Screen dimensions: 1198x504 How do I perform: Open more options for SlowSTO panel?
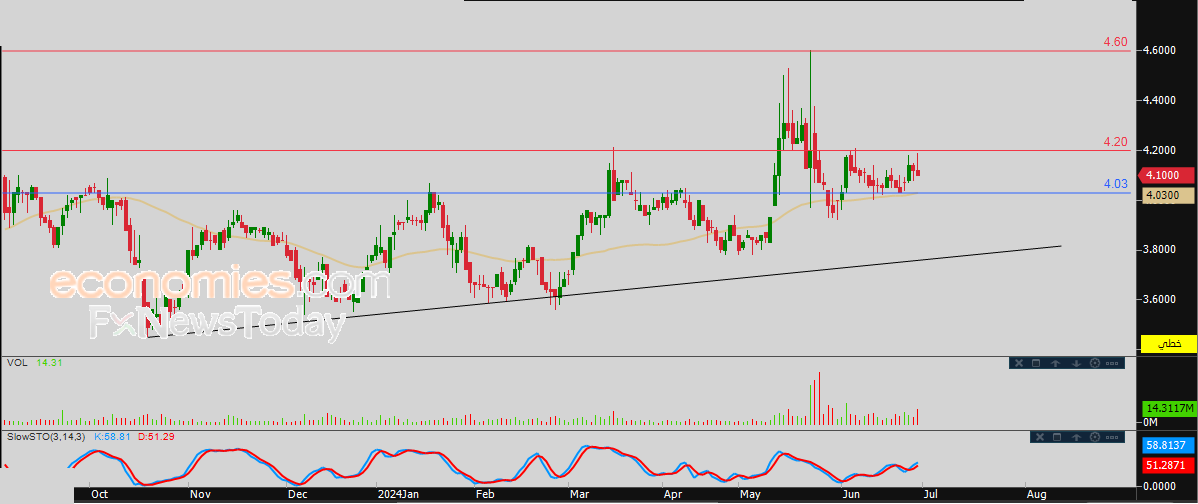pyautogui.click(x=1112, y=438)
